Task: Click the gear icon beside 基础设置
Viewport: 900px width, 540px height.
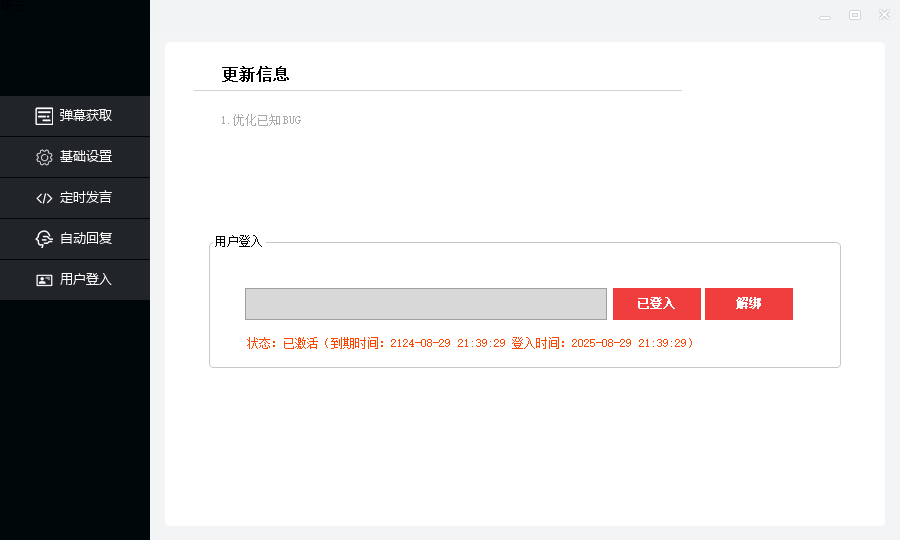Action: (x=44, y=157)
